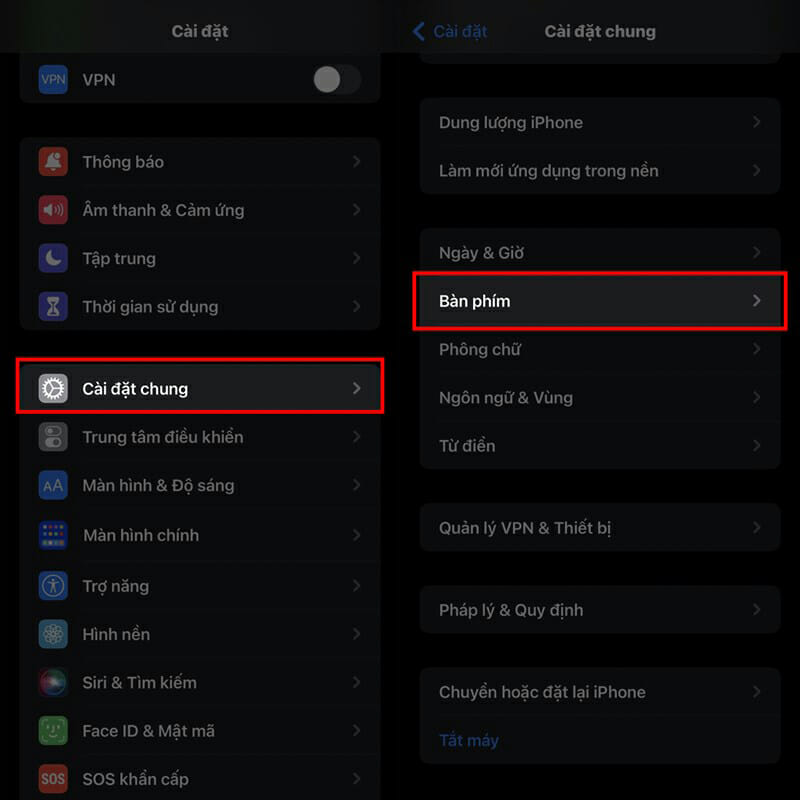Open the Bàn phím chevron arrow
Image resolution: width=800 pixels, height=800 pixels.
pos(757,301)
